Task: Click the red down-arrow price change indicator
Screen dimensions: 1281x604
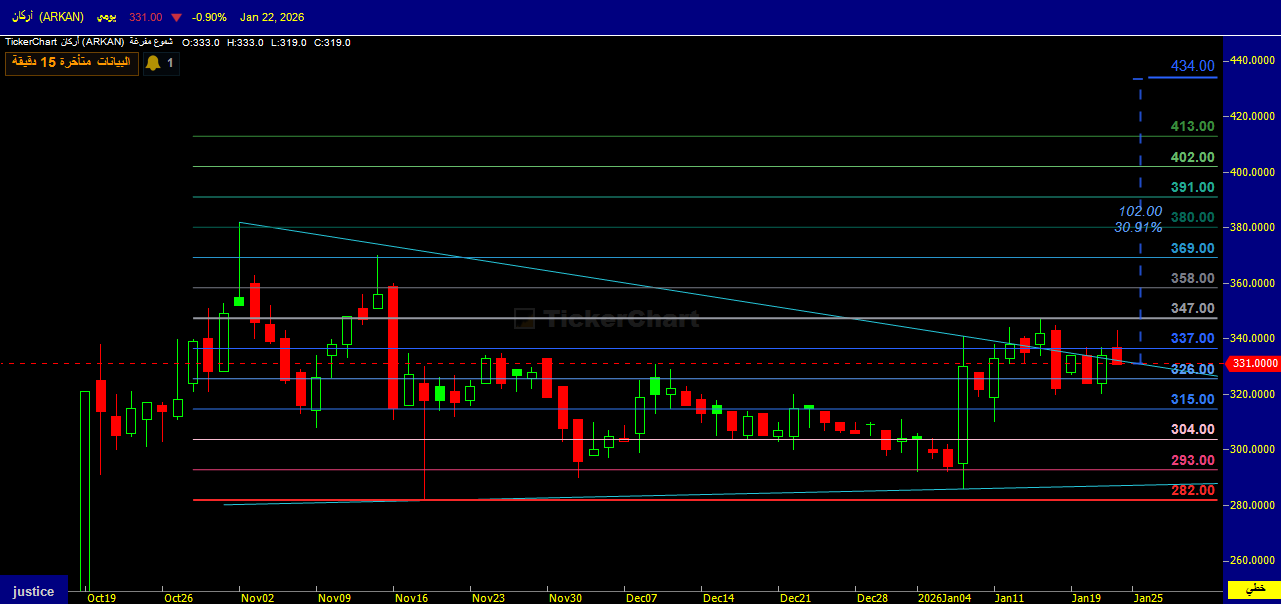Action: [177, 18]
